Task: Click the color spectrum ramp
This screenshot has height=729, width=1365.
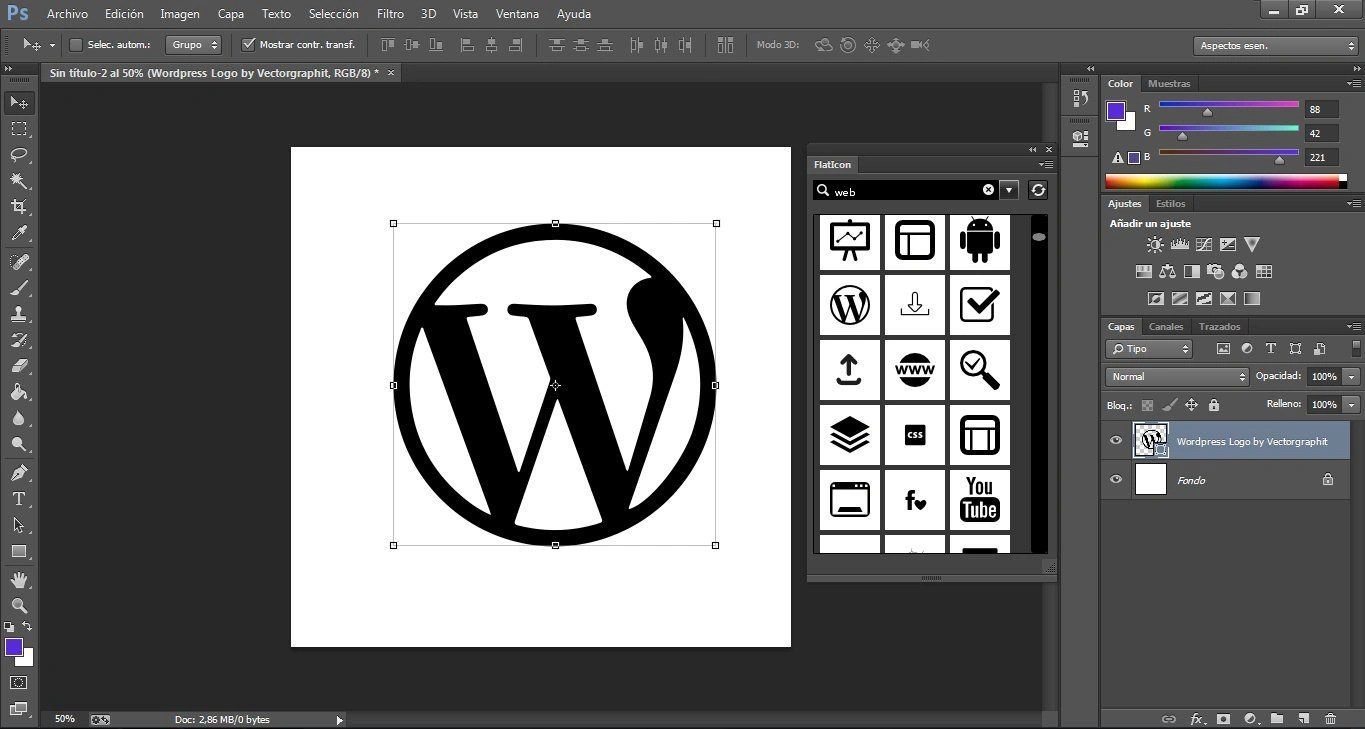Action: [1222, 181]
